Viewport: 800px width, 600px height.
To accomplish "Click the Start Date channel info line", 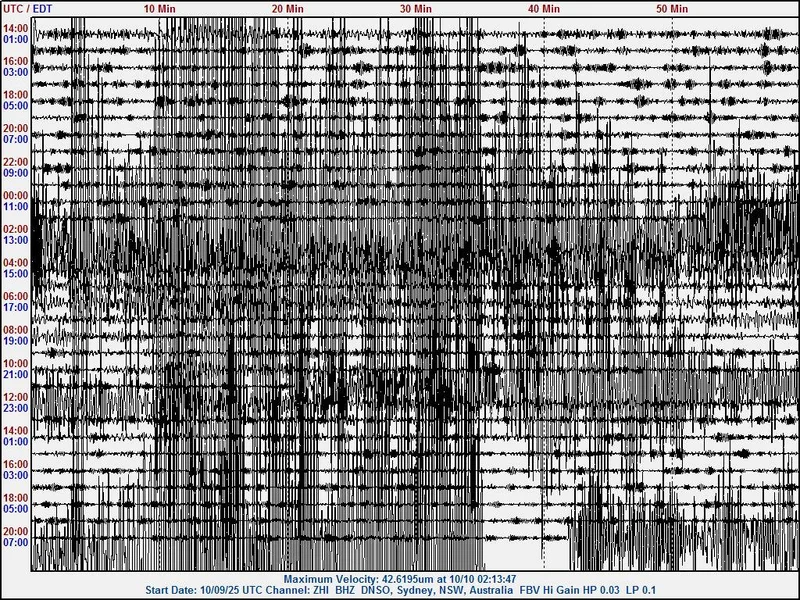I will tap(399, 591).
